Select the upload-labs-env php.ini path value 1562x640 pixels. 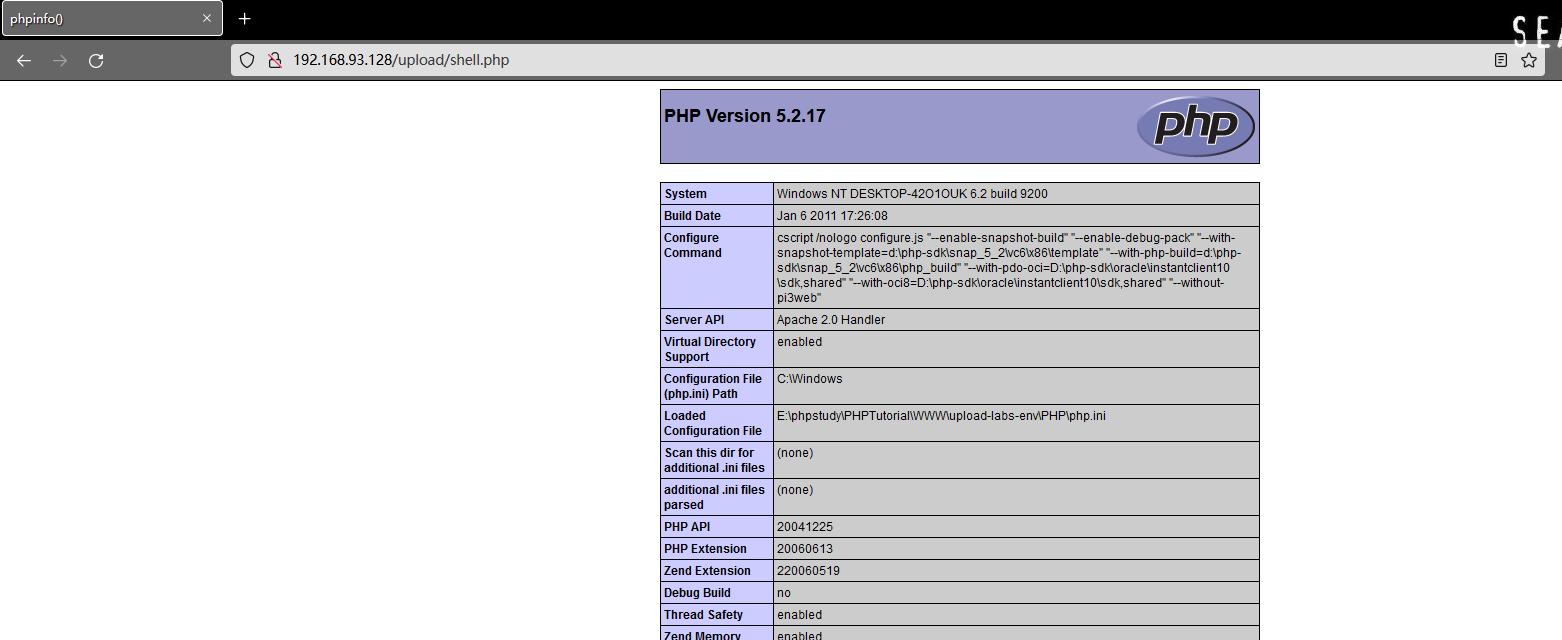(x=941, y=416)
